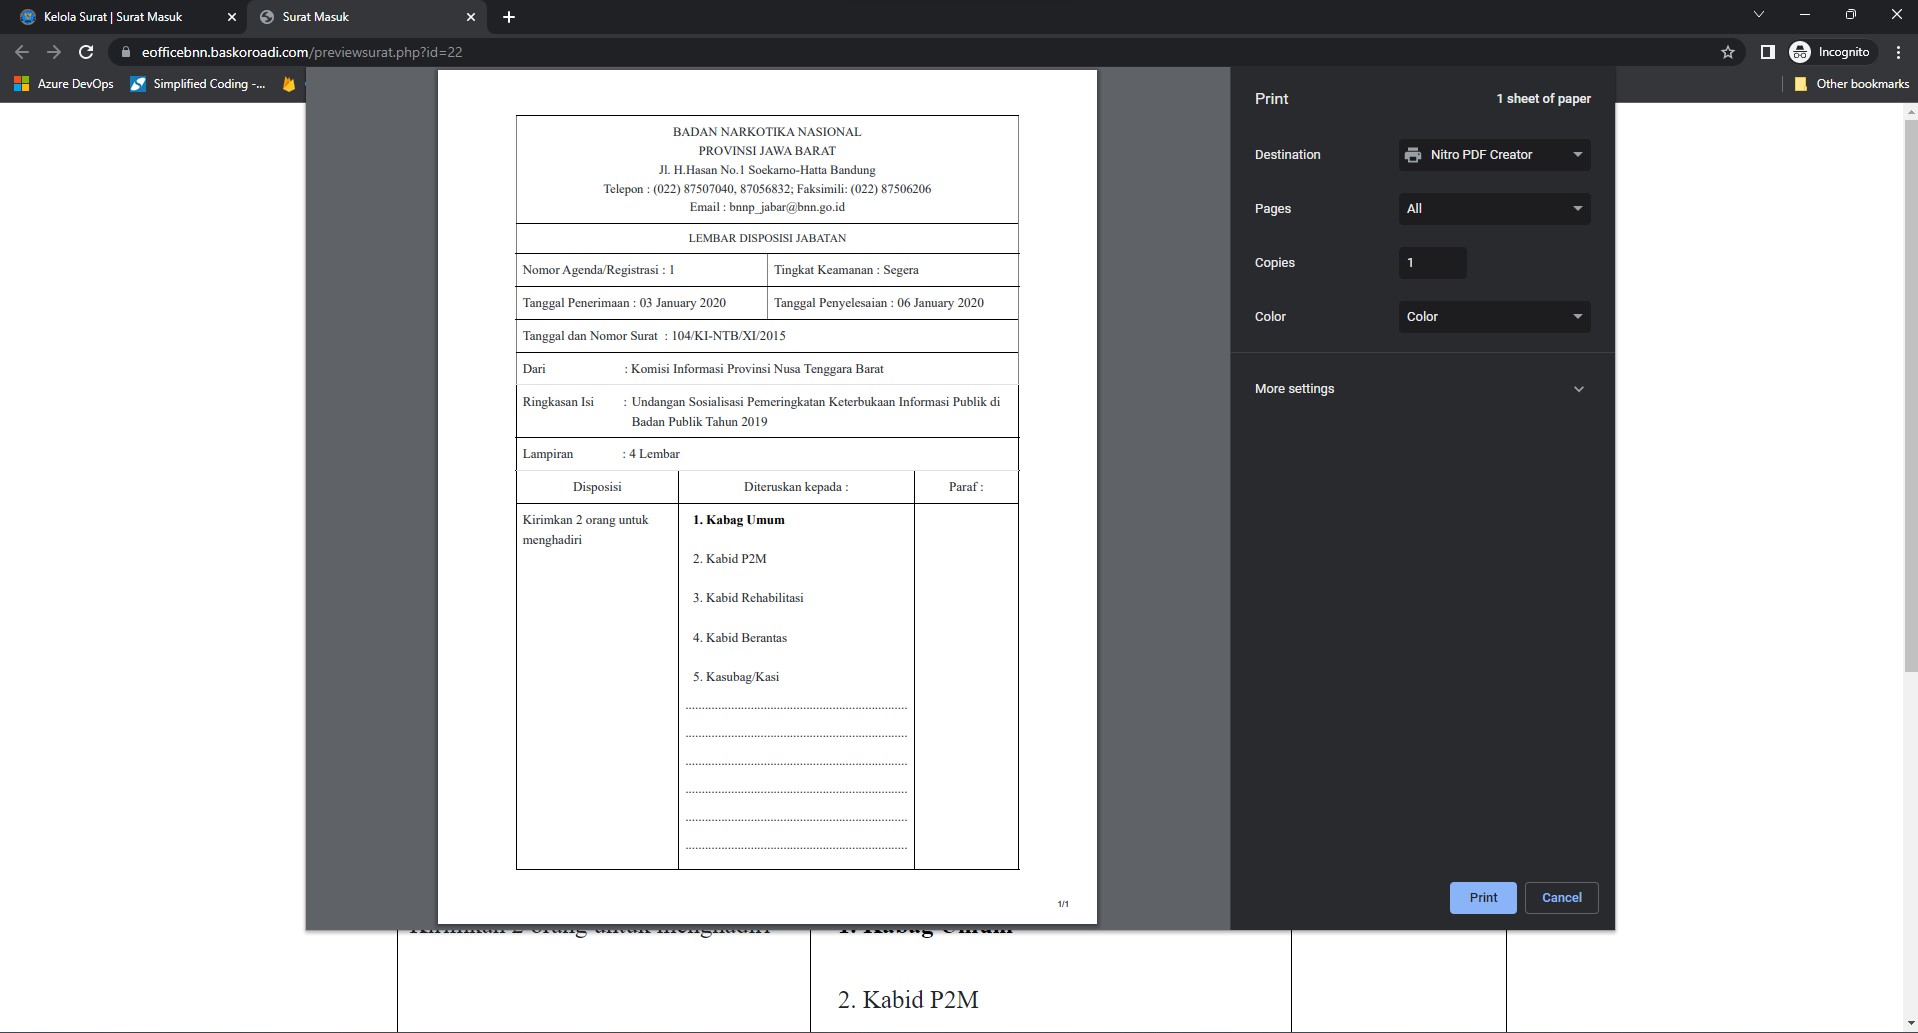This screenshot has width=1918, height=1033.
Task: Click the browser Forward arrow
Action: [54, 52]
